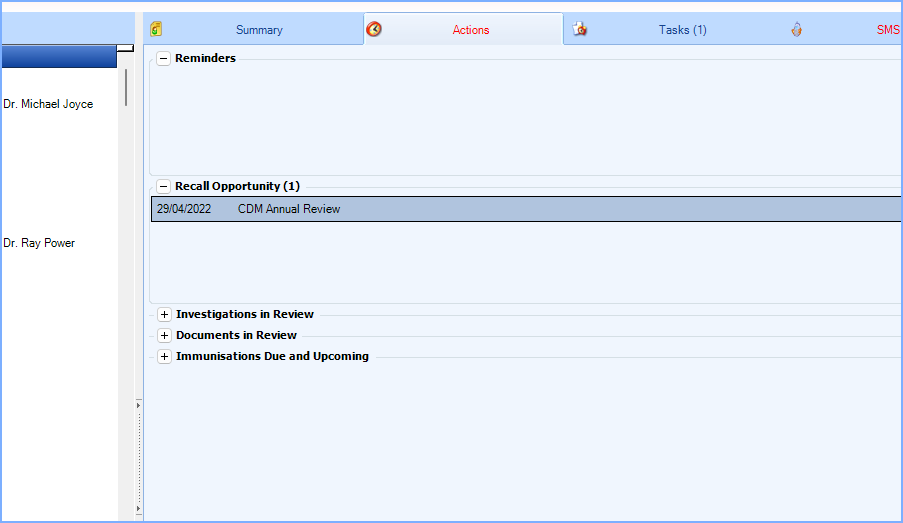Click the dotted splitter handle between panels
This screenshot has width=903, height=523.
(139, 457)
